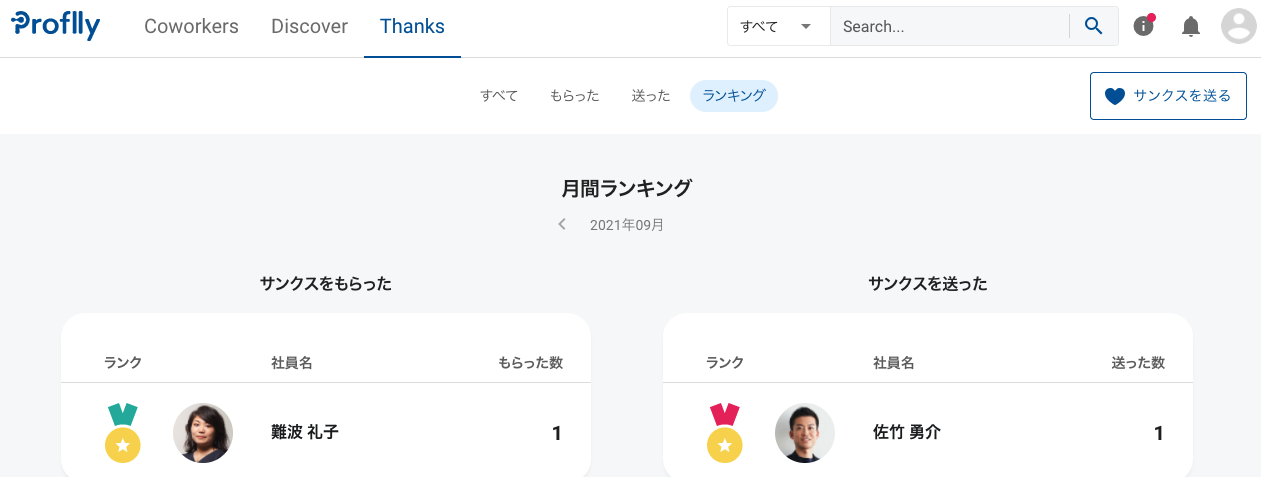1261x477 pixels.
Task: Select the もらった filter chip
Action: (575, 96)
